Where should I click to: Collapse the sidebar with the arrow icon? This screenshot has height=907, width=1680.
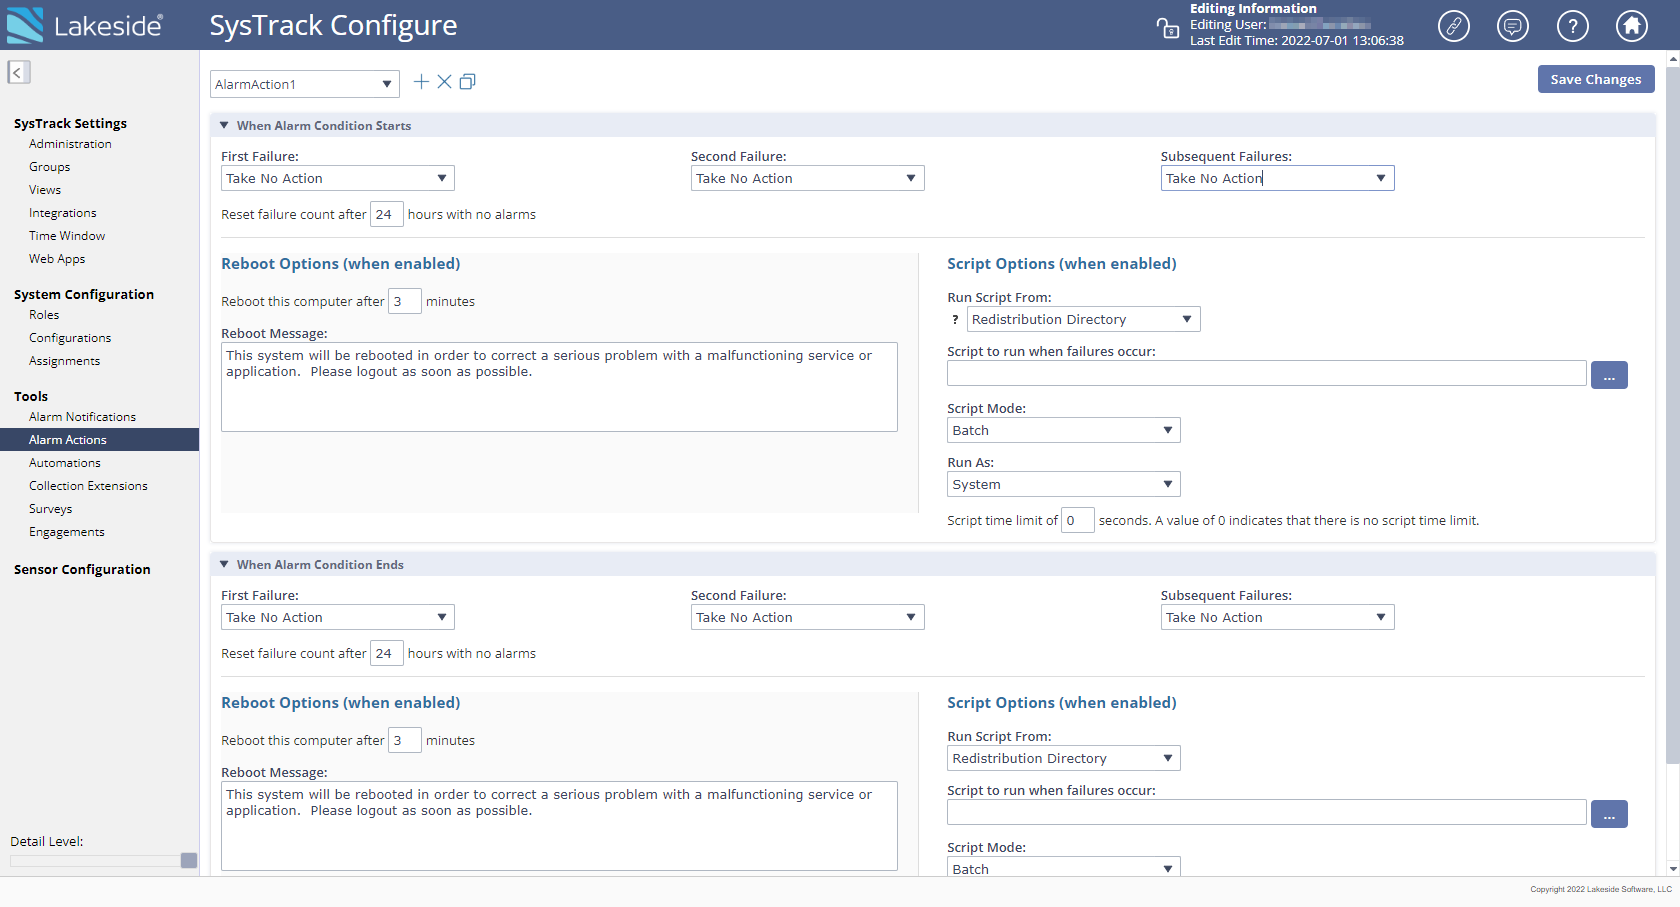[x=18, y=72]
